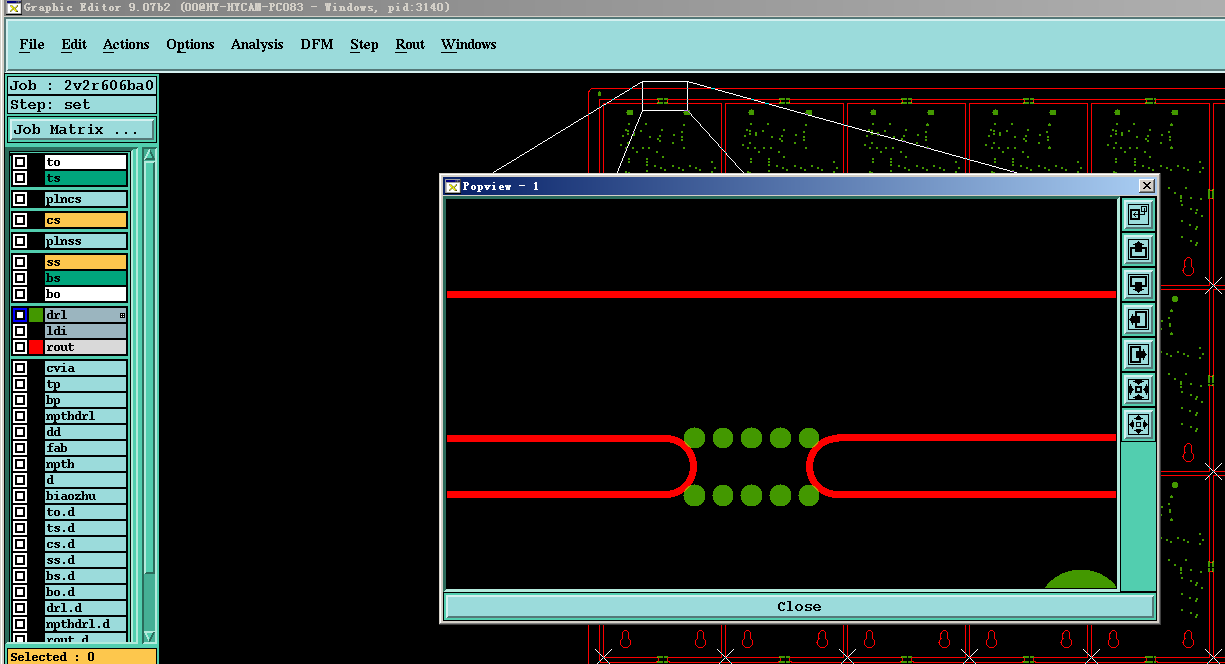Close the Popview window with X
The image size is (1225, 664).
[1146, 186]
